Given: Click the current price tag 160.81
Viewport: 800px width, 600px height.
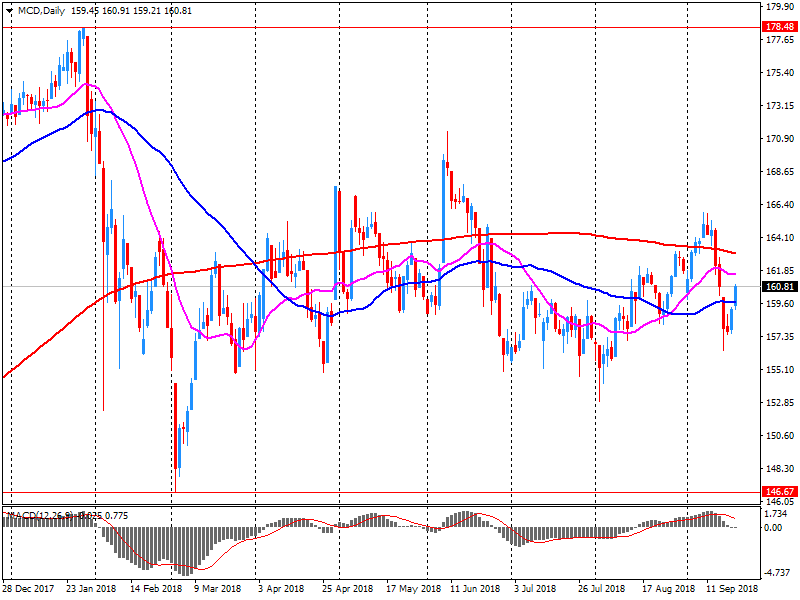Looking at the screenshot, I should (x=778, y=287).
